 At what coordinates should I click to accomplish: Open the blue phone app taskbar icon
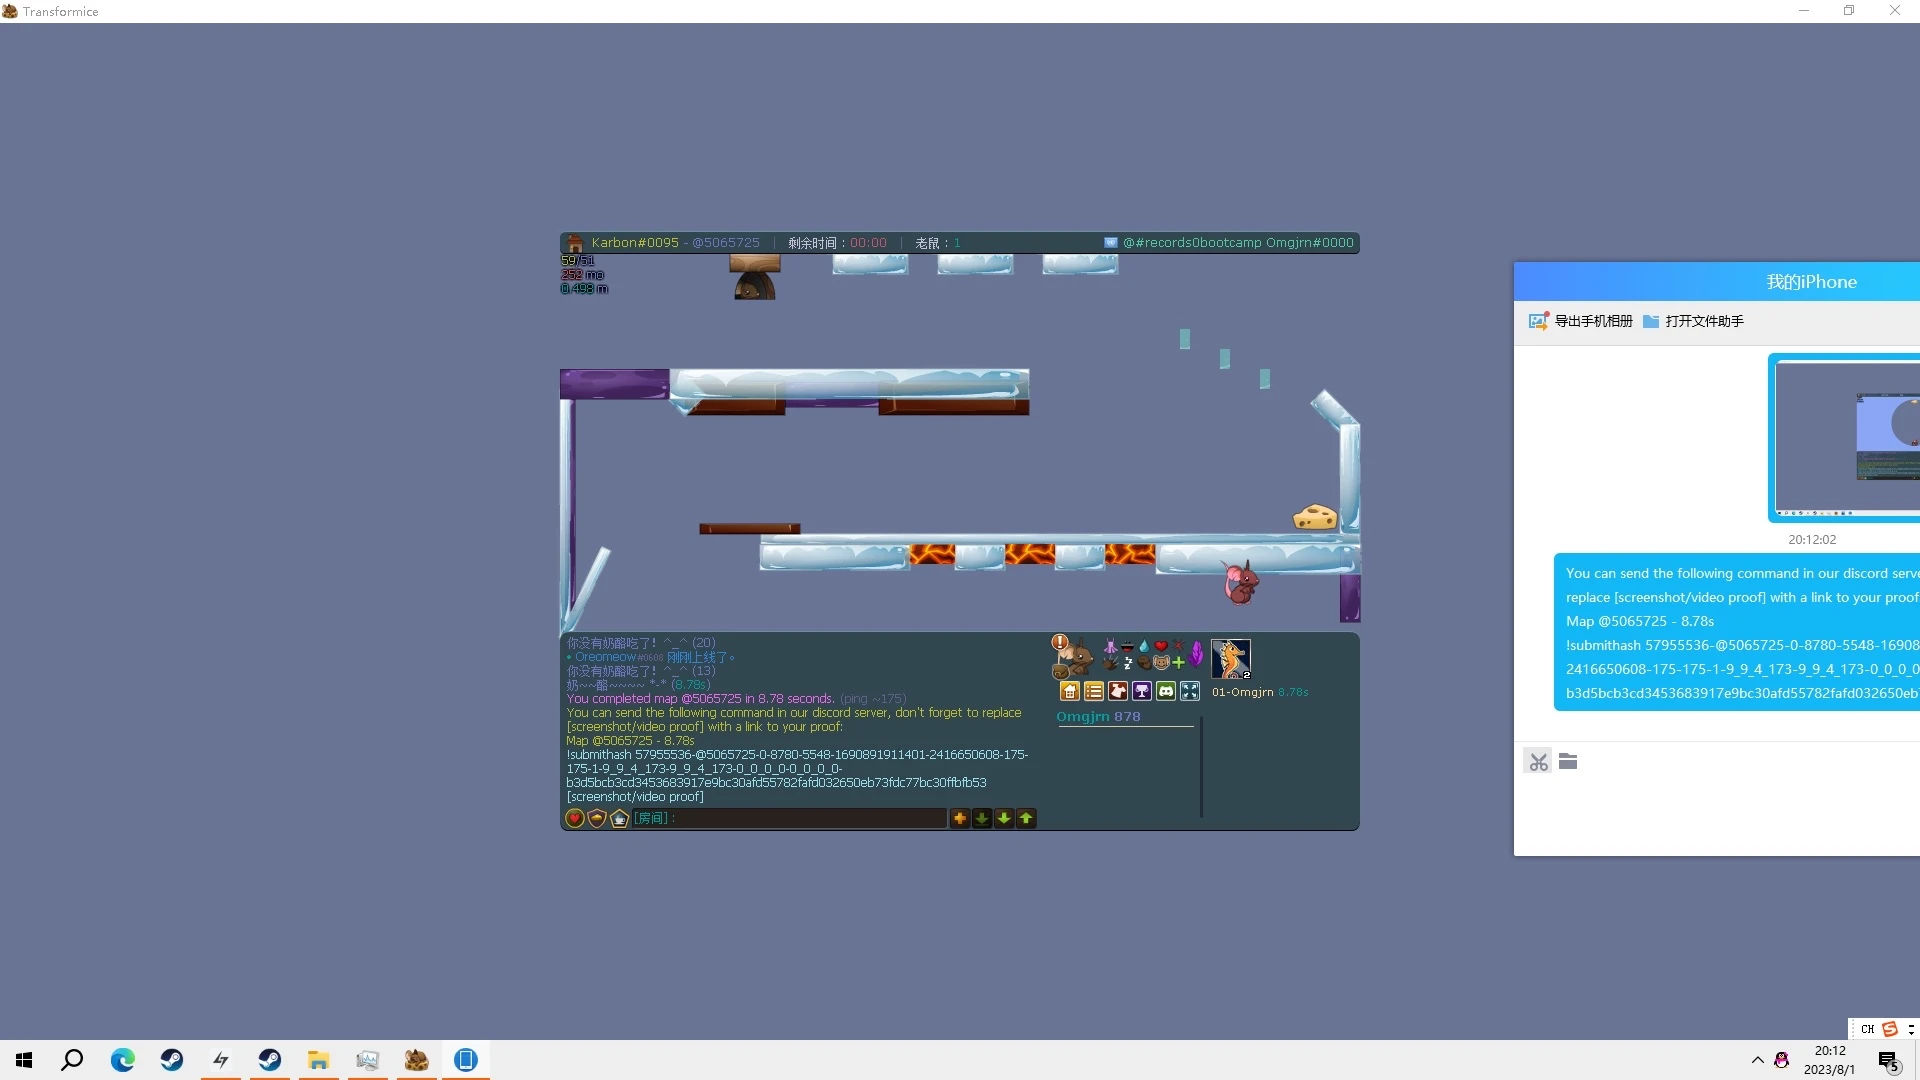(x=465, y=1060)
